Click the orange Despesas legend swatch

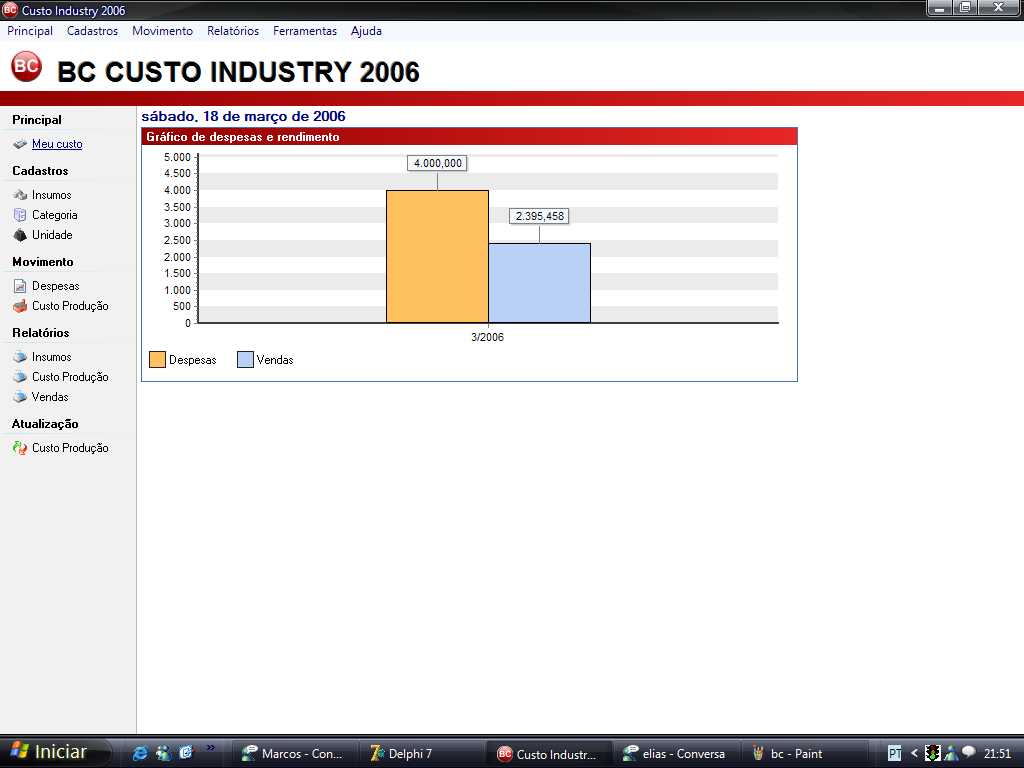[x=157, y=360]
